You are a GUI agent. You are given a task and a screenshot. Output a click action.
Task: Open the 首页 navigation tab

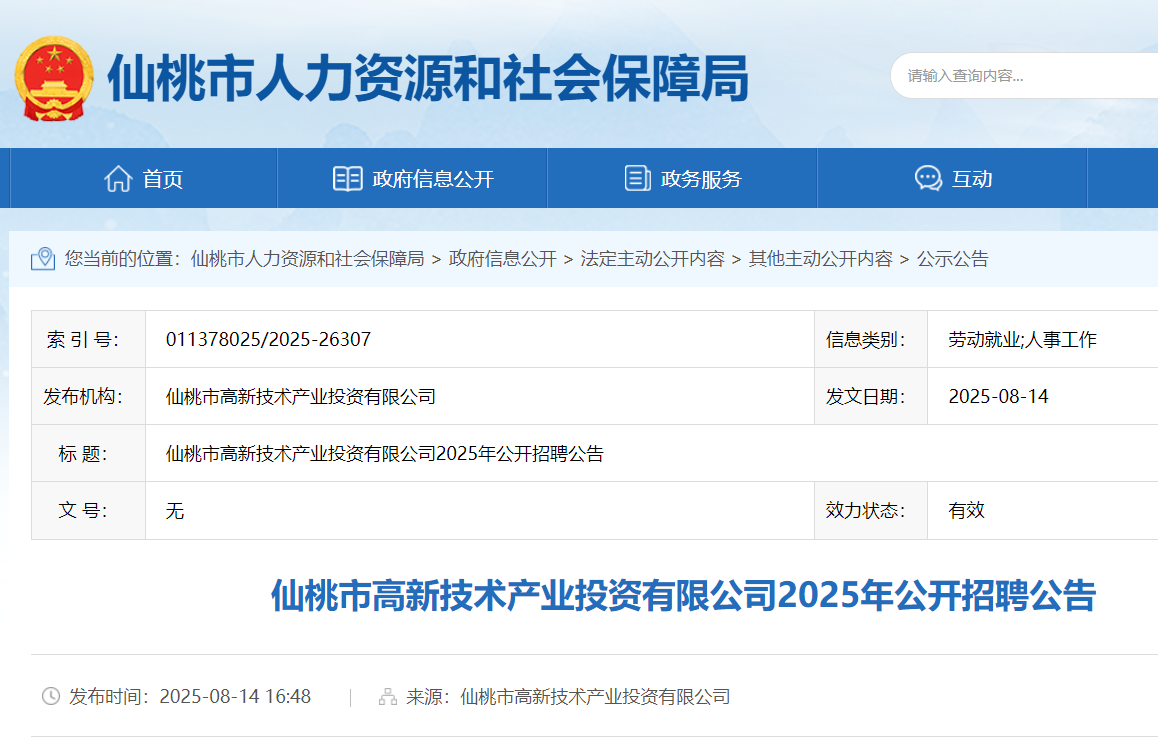[x=143, y=178]
